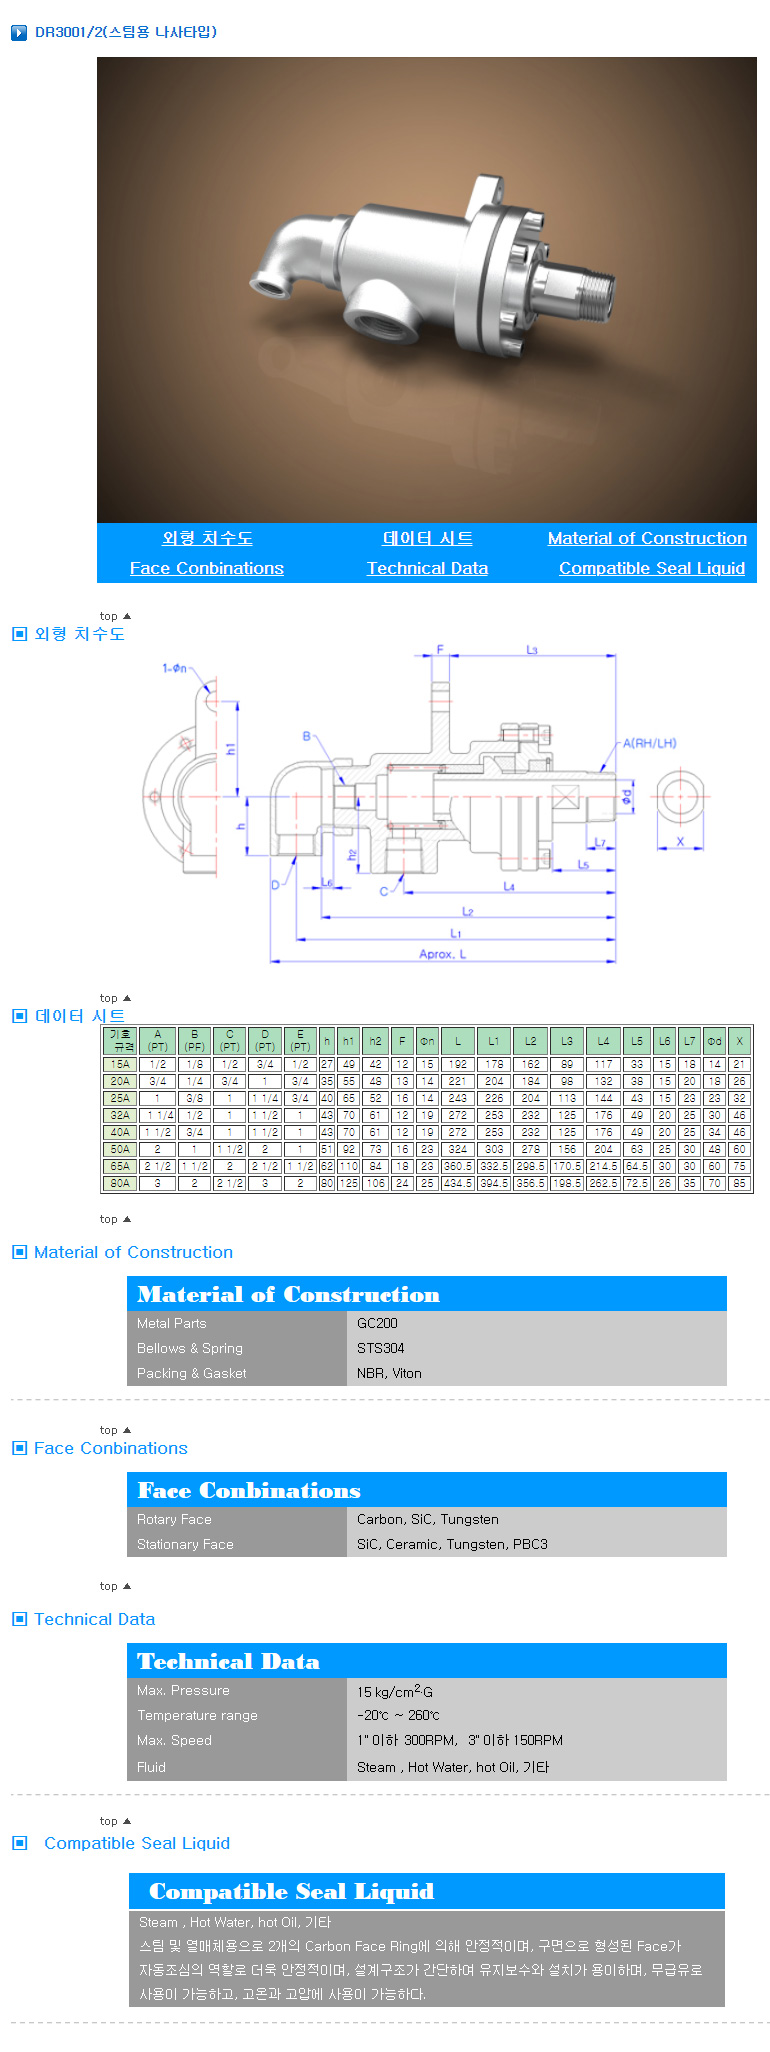Select the 25A row label
Screen dimensions: 770x2052
[x=121, y=1098]
